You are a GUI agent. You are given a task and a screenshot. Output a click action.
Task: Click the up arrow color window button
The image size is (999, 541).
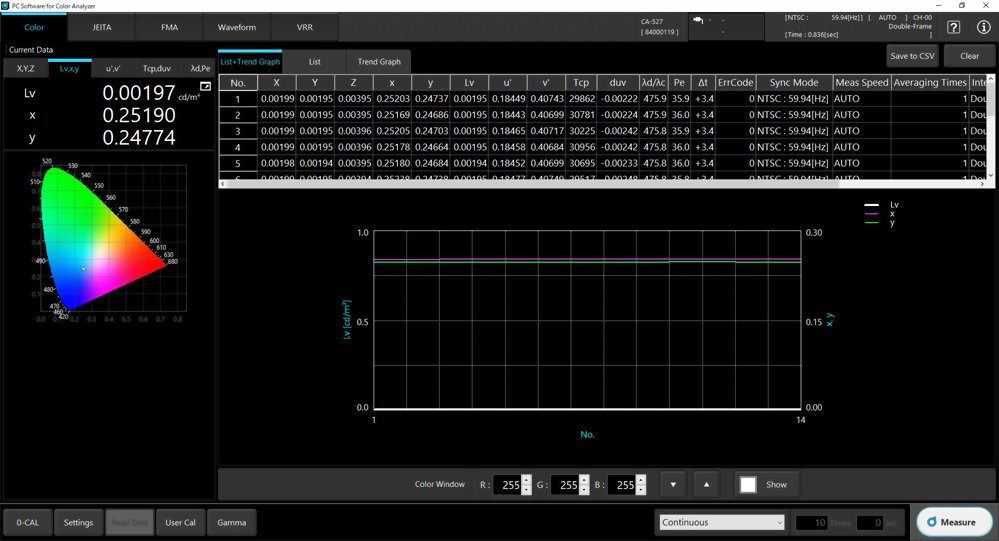(706, 485)
